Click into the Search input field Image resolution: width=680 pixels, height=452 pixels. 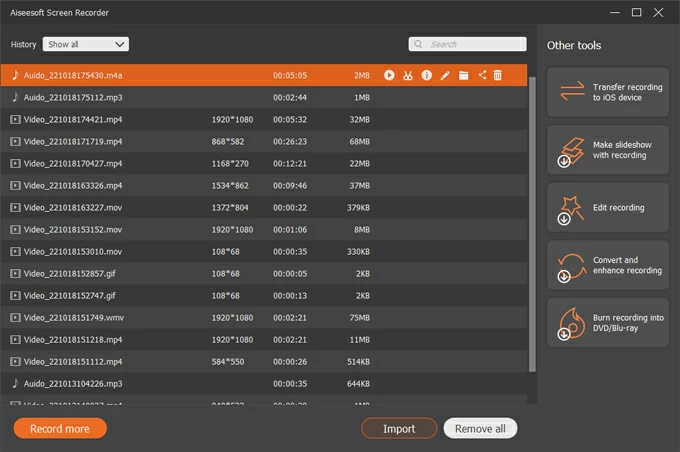pyautogui.click(x=468, y=44)
